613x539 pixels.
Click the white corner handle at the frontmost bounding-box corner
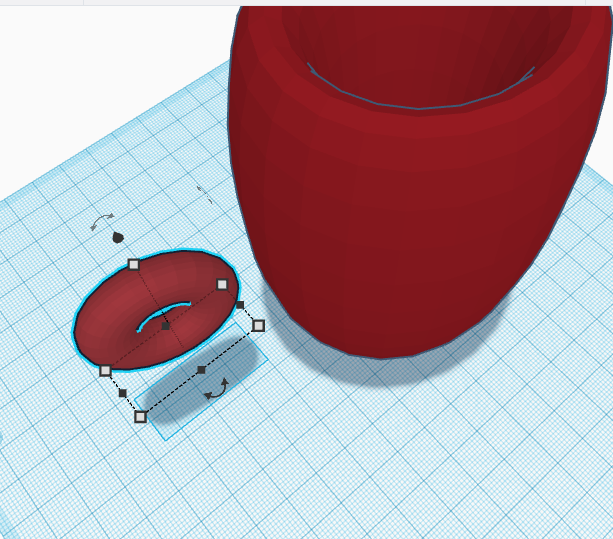point(140,417)
